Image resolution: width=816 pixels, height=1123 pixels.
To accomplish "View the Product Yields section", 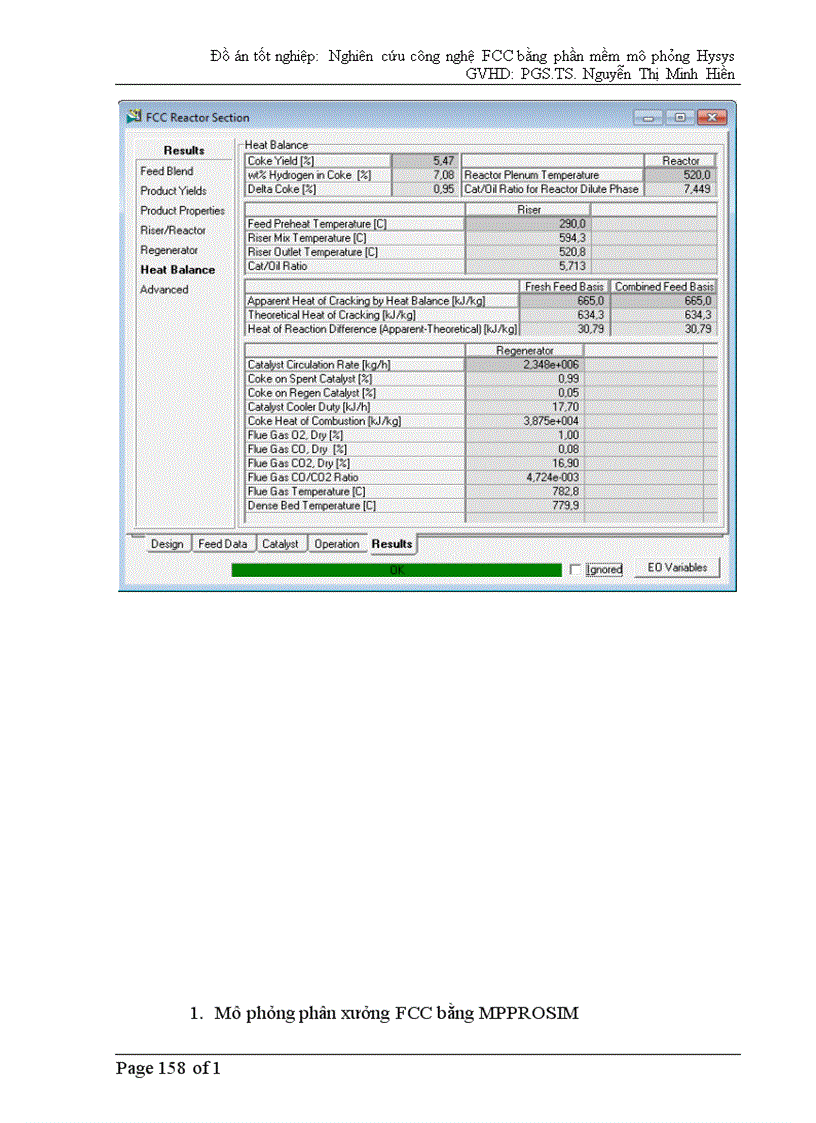I will pos(171,191).
